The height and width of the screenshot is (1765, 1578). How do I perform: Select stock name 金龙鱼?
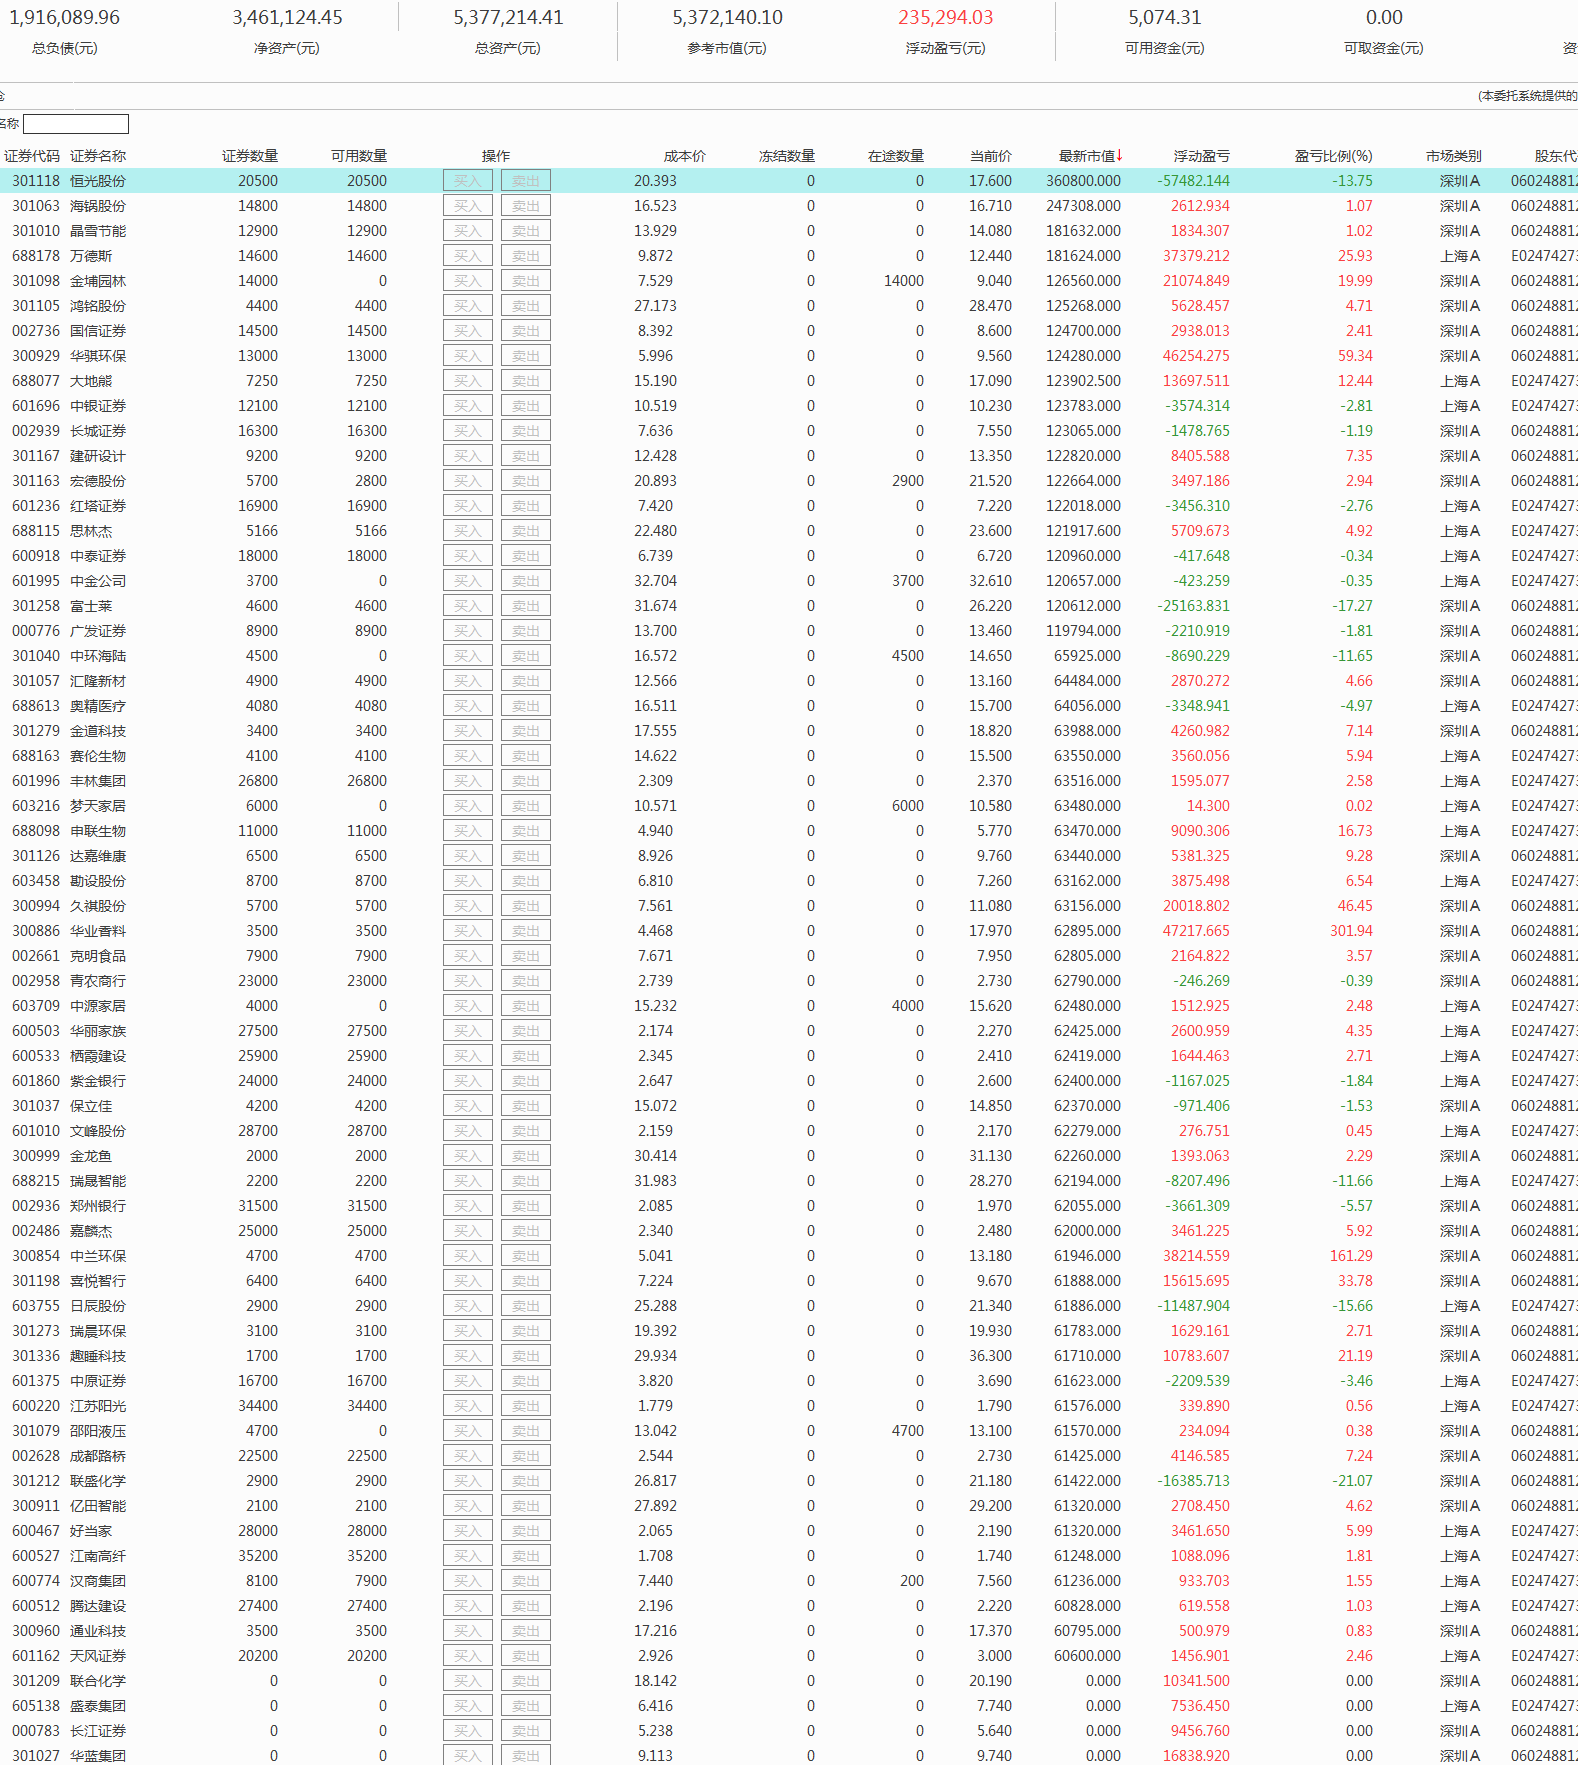point(91,1156)
